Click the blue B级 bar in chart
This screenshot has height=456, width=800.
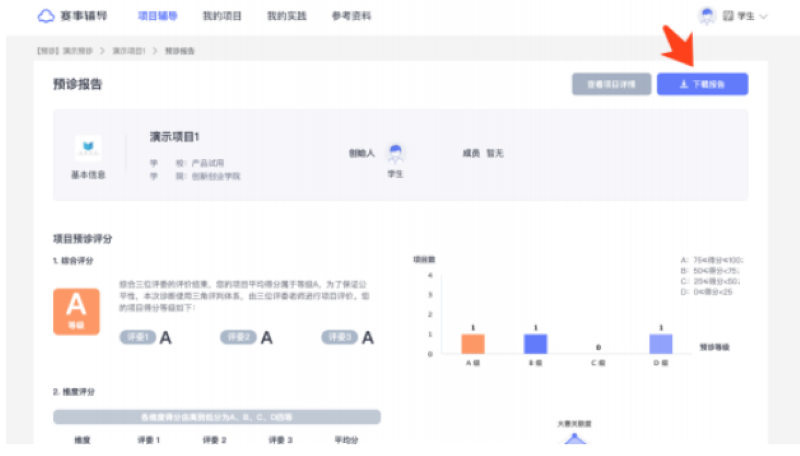[x=535, y=343]
